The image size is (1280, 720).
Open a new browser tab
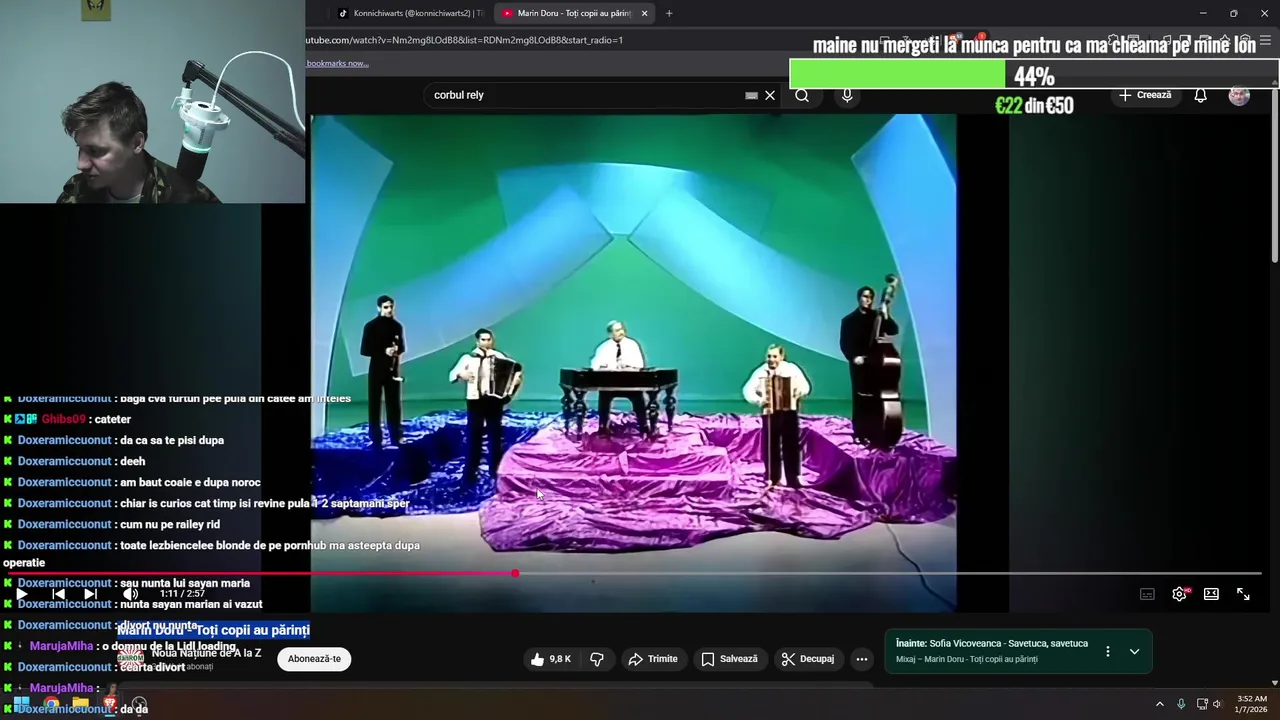669,13
